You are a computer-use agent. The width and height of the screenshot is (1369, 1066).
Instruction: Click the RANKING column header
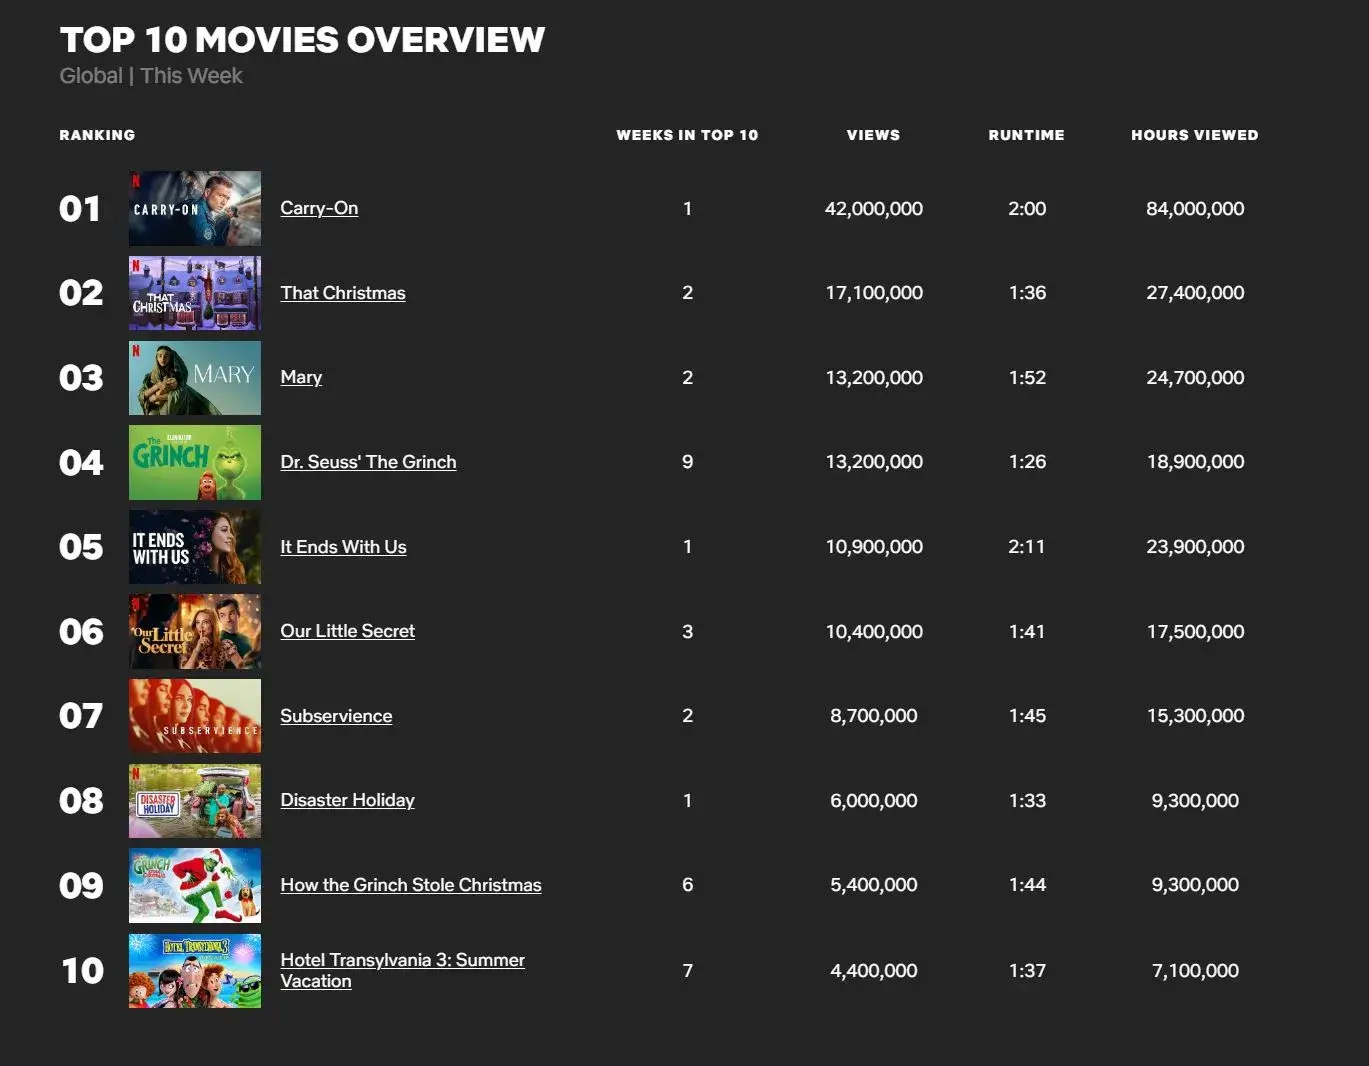[x=97, y=135]
